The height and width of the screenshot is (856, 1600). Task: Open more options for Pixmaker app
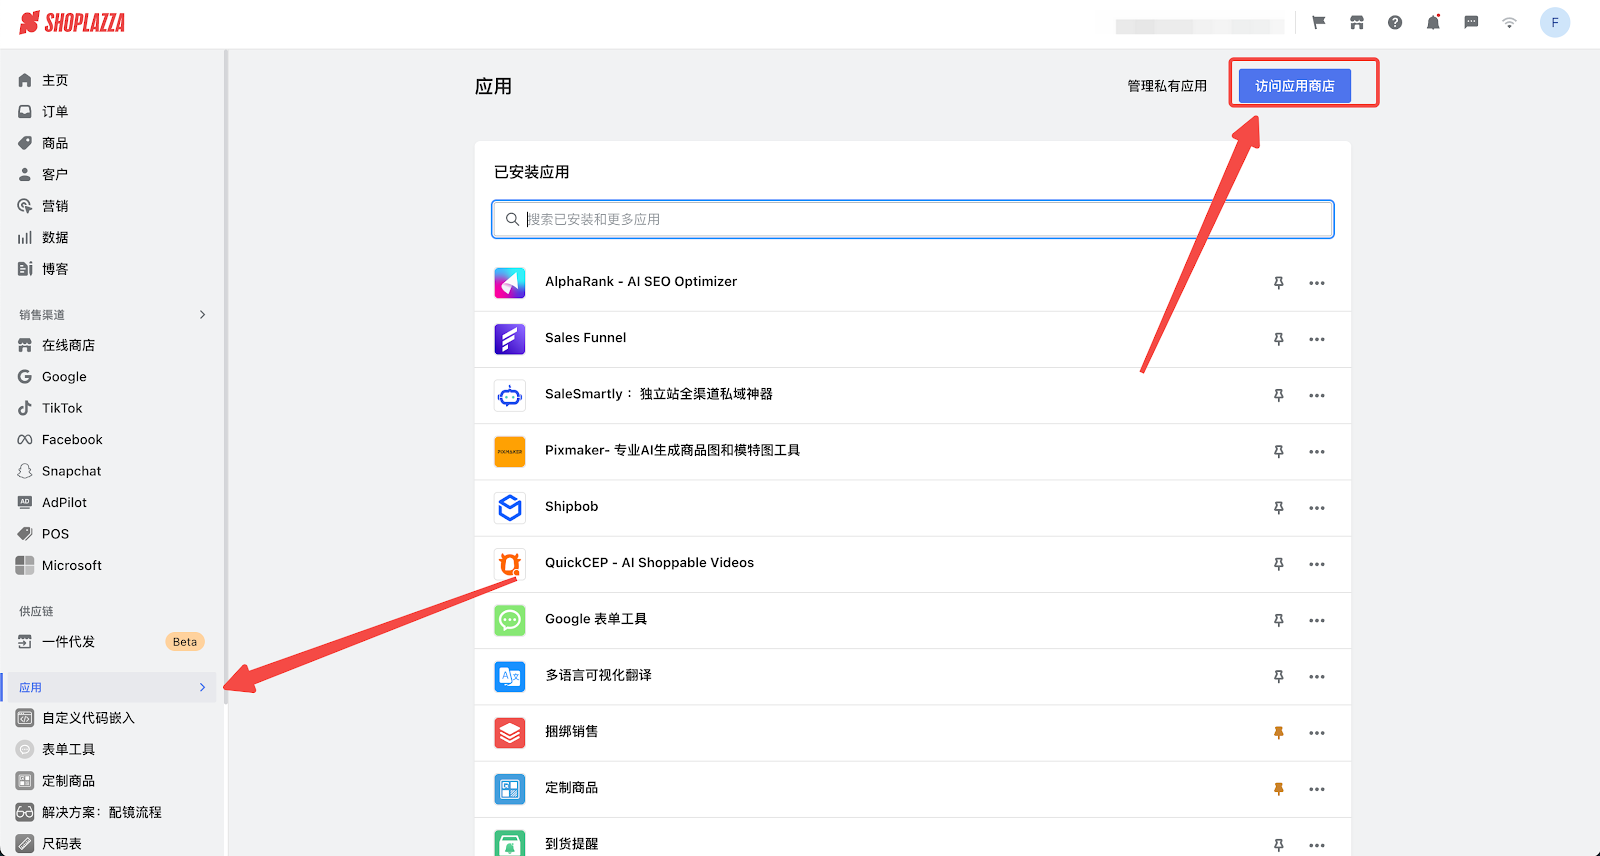(x=1317, y=452)
